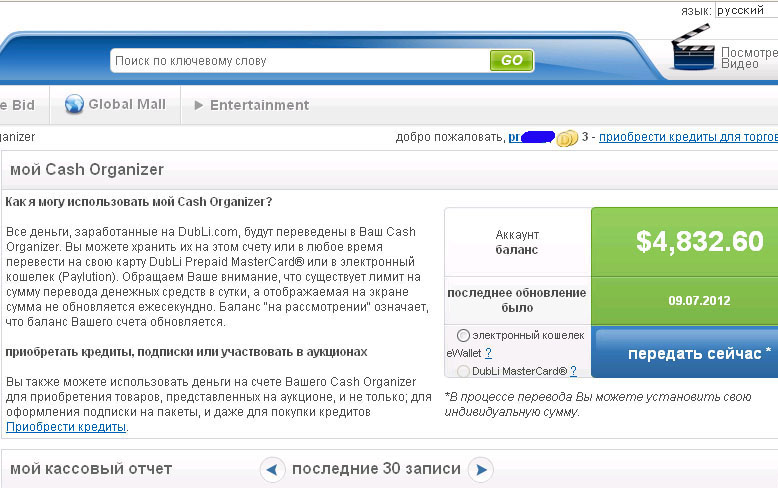Switch to the Global Mall tab

[x=115, y=104]
